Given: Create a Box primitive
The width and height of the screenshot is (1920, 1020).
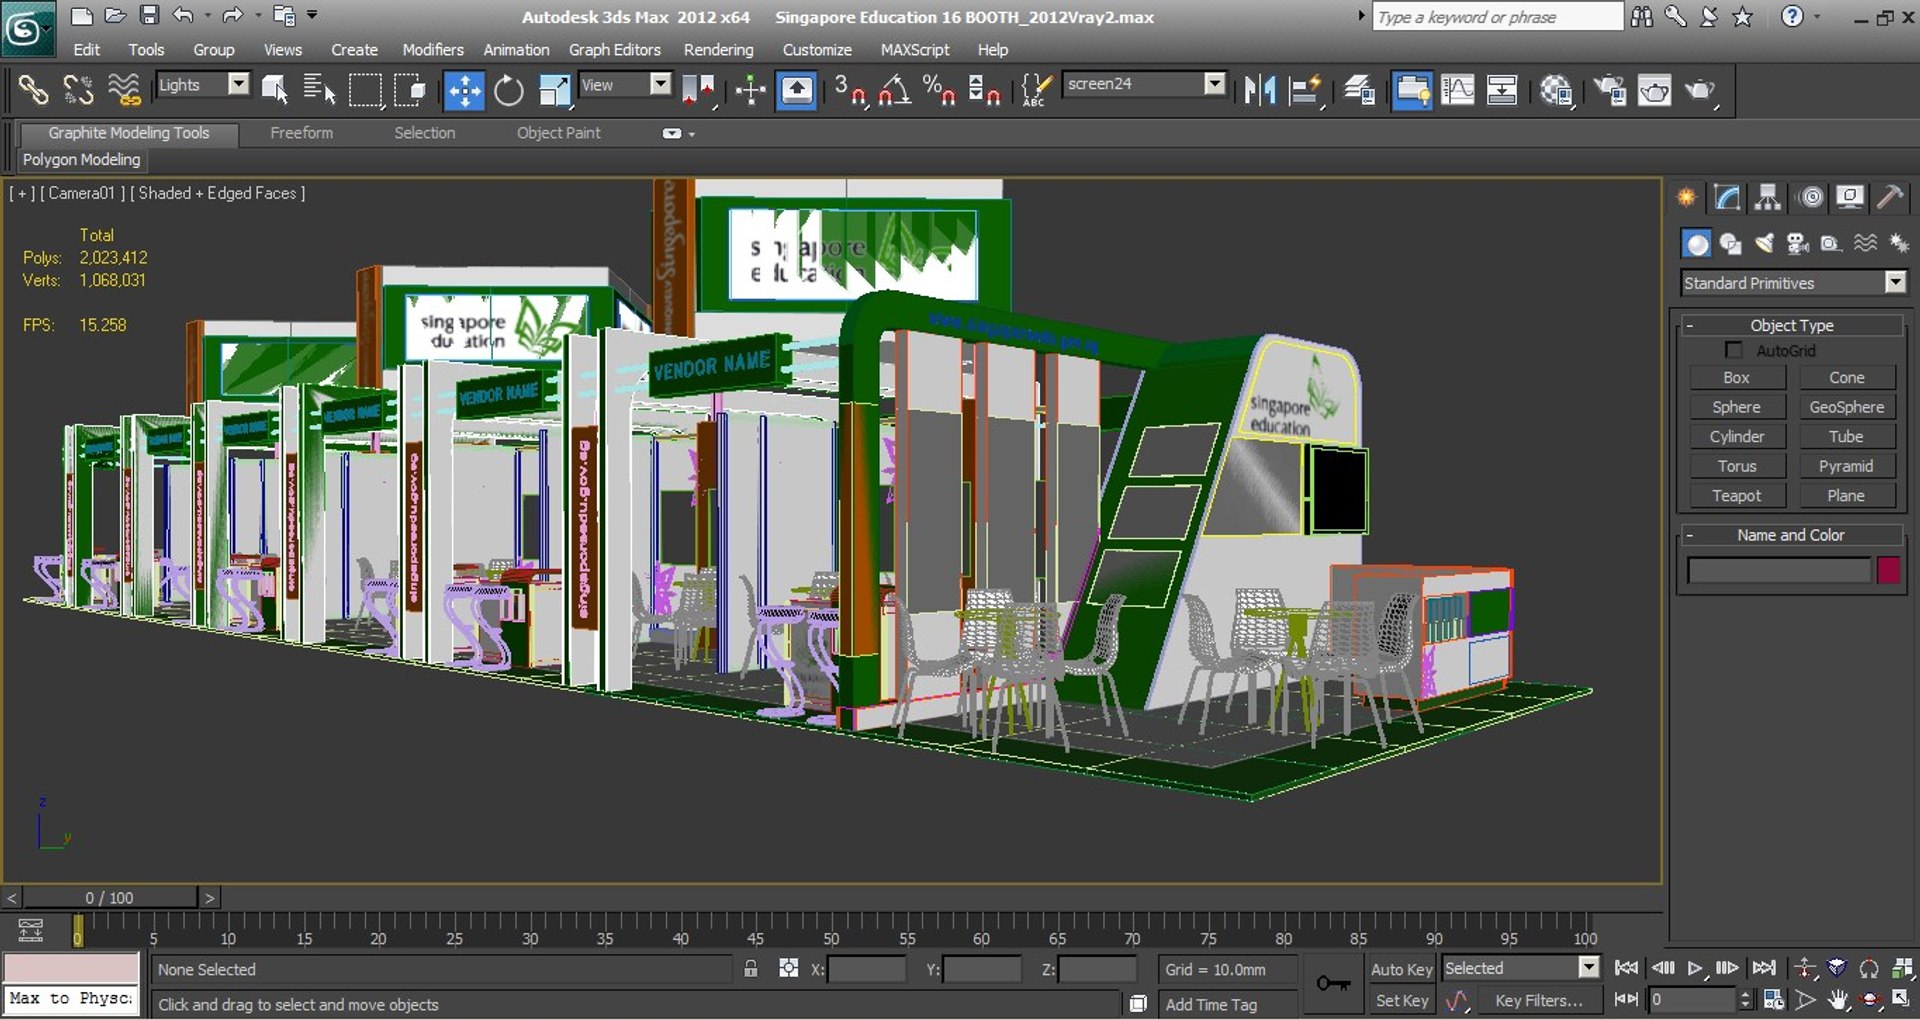Looking at the screenshot, I should click(x=1737, y=378).
